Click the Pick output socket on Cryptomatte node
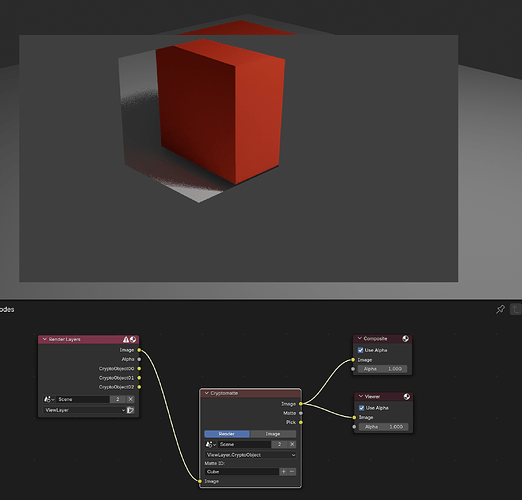Screen dimensions: 522x500 301,422
